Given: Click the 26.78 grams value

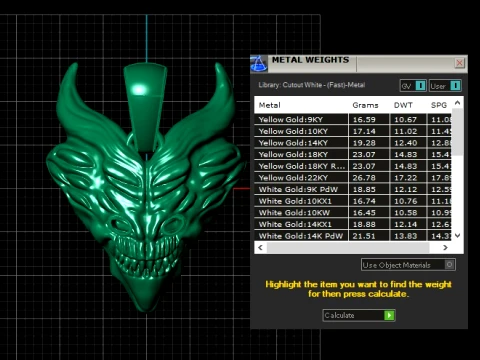Looking at the screenshot, I should pos(364,178).
